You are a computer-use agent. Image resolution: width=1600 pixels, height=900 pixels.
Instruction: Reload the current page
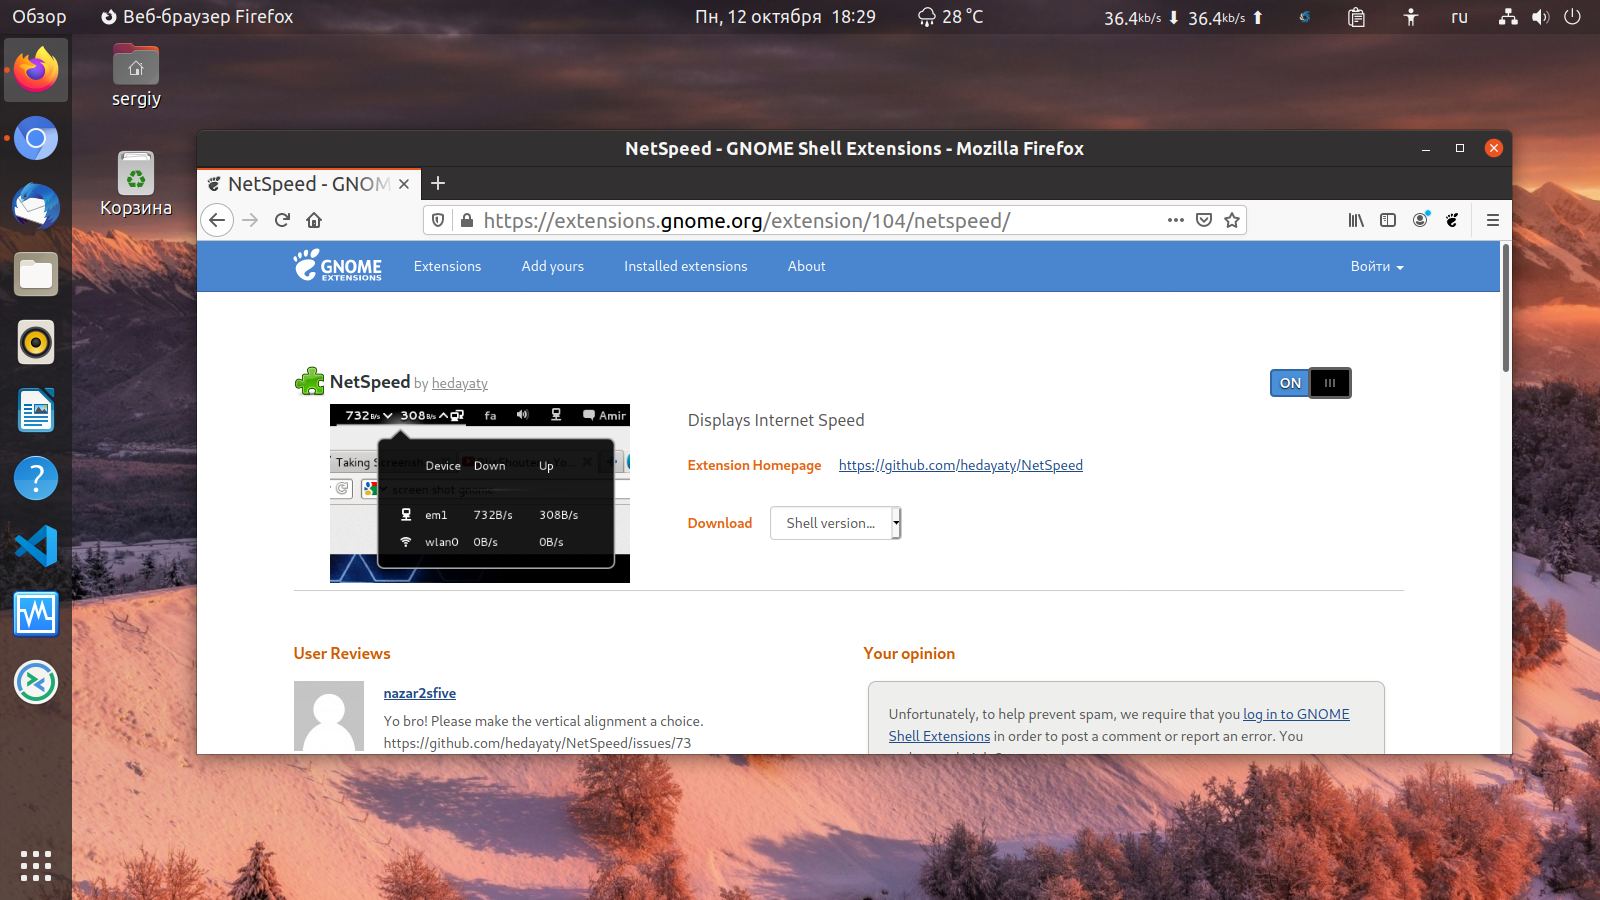(282, 220)
